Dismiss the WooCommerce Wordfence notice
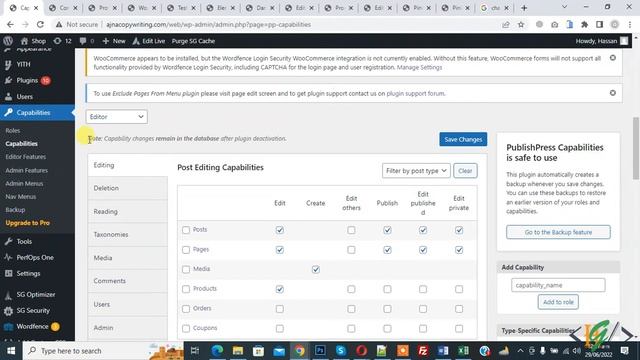Image resolution: width=640 pixels, height=360 pixels. point(613,58)
